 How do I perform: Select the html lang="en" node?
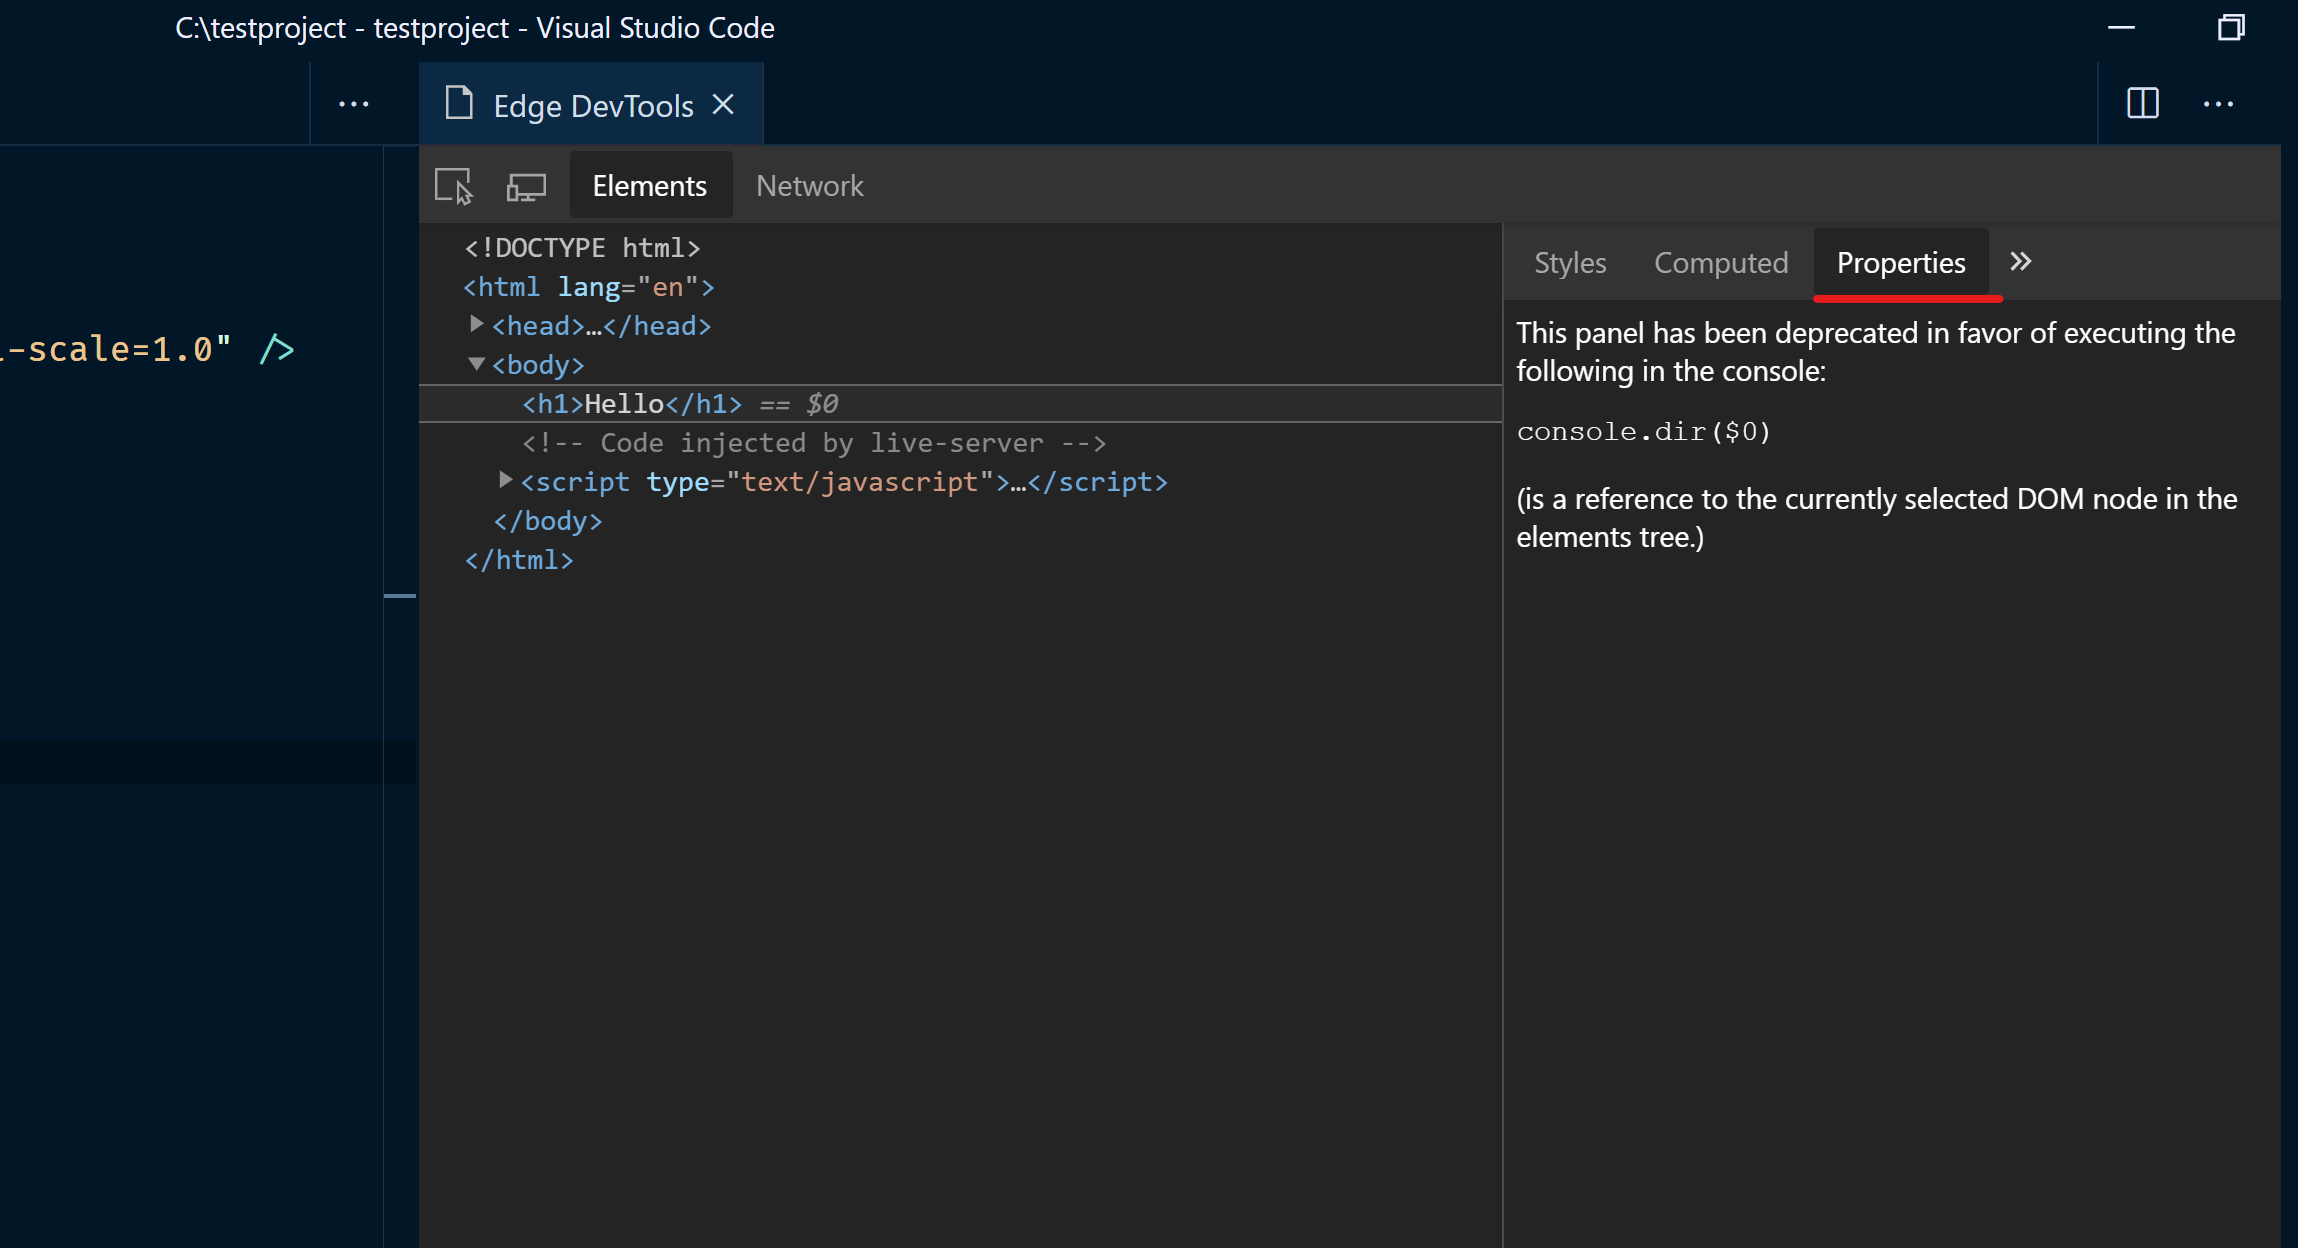[588, 287]
